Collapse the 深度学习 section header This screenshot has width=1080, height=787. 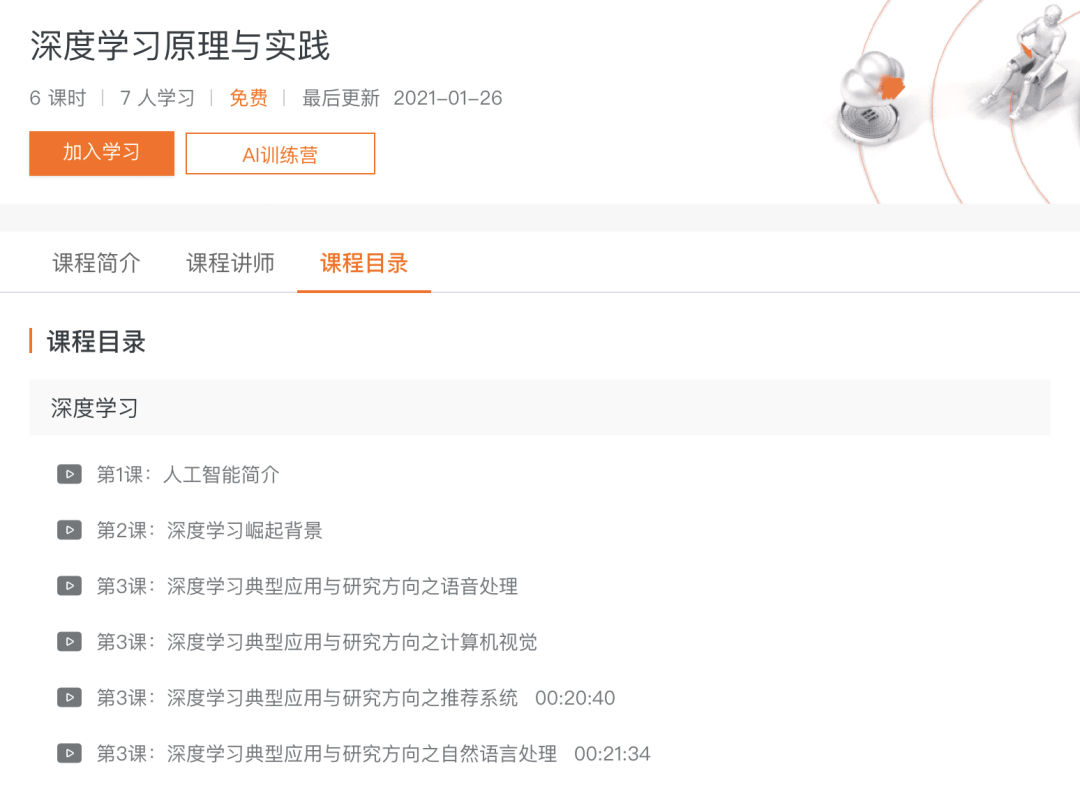coord(539,407)
